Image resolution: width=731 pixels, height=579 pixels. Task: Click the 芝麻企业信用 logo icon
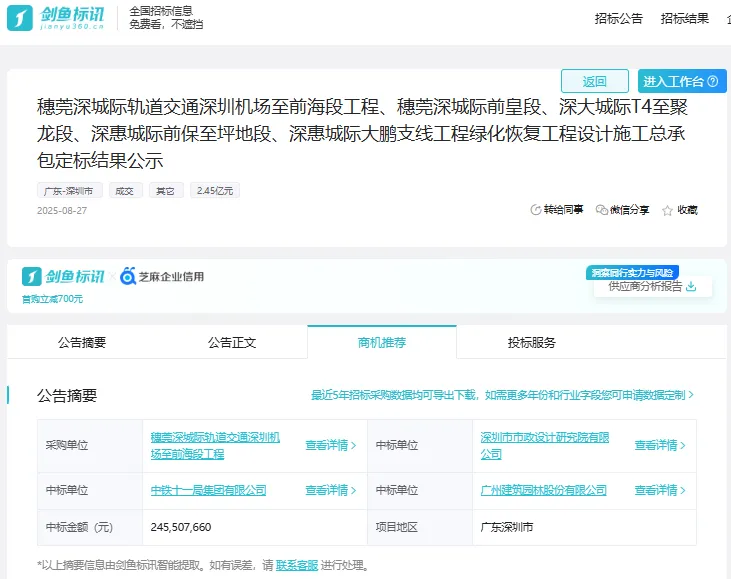coord(128,276)
